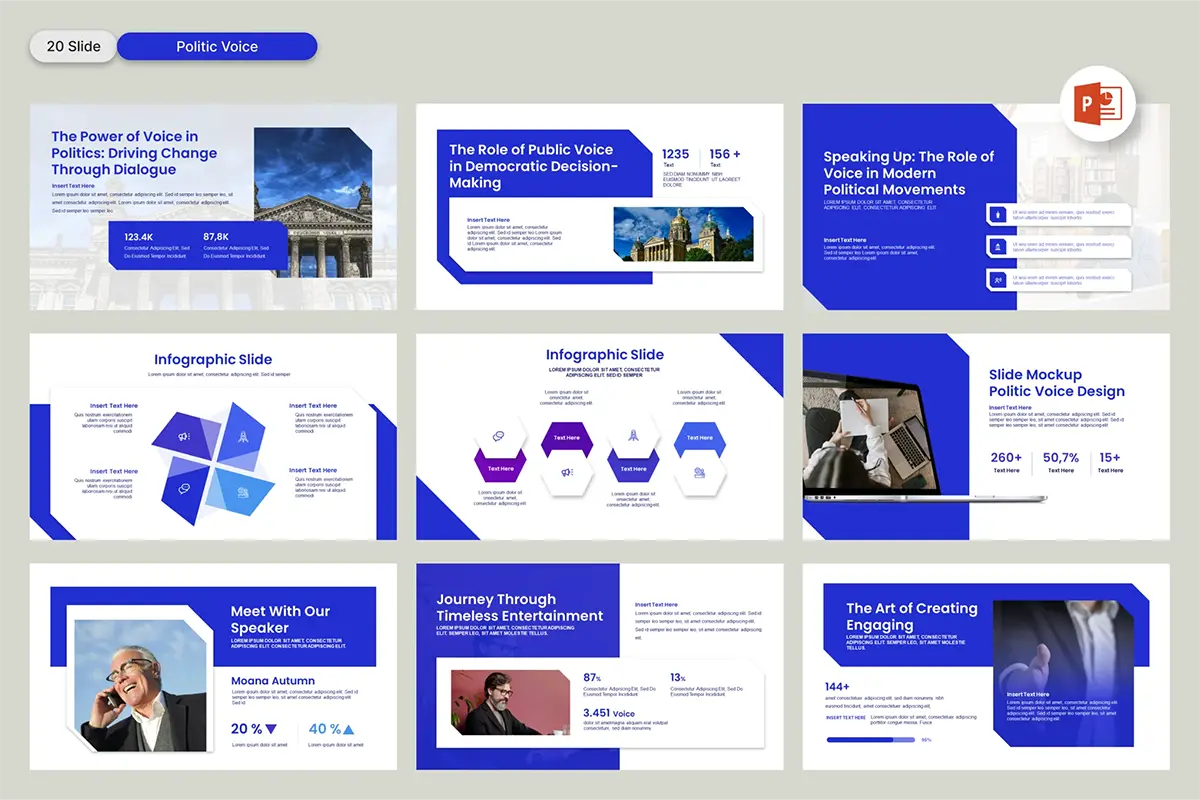Click the rocket icon in the pinwheel infographic

(x=242, y=436)
